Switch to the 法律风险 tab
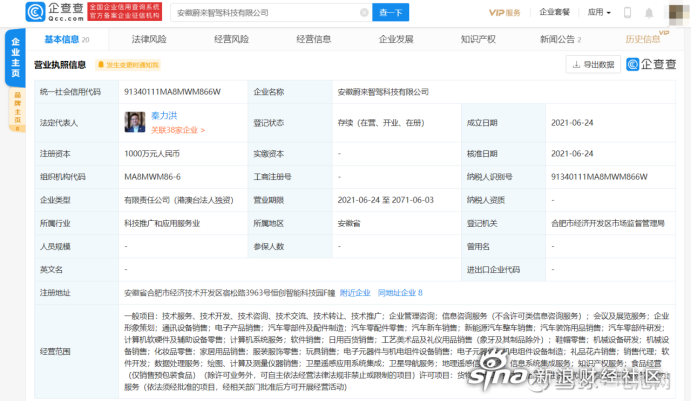Screen dimensions: 691x402 tap(149, 39)
